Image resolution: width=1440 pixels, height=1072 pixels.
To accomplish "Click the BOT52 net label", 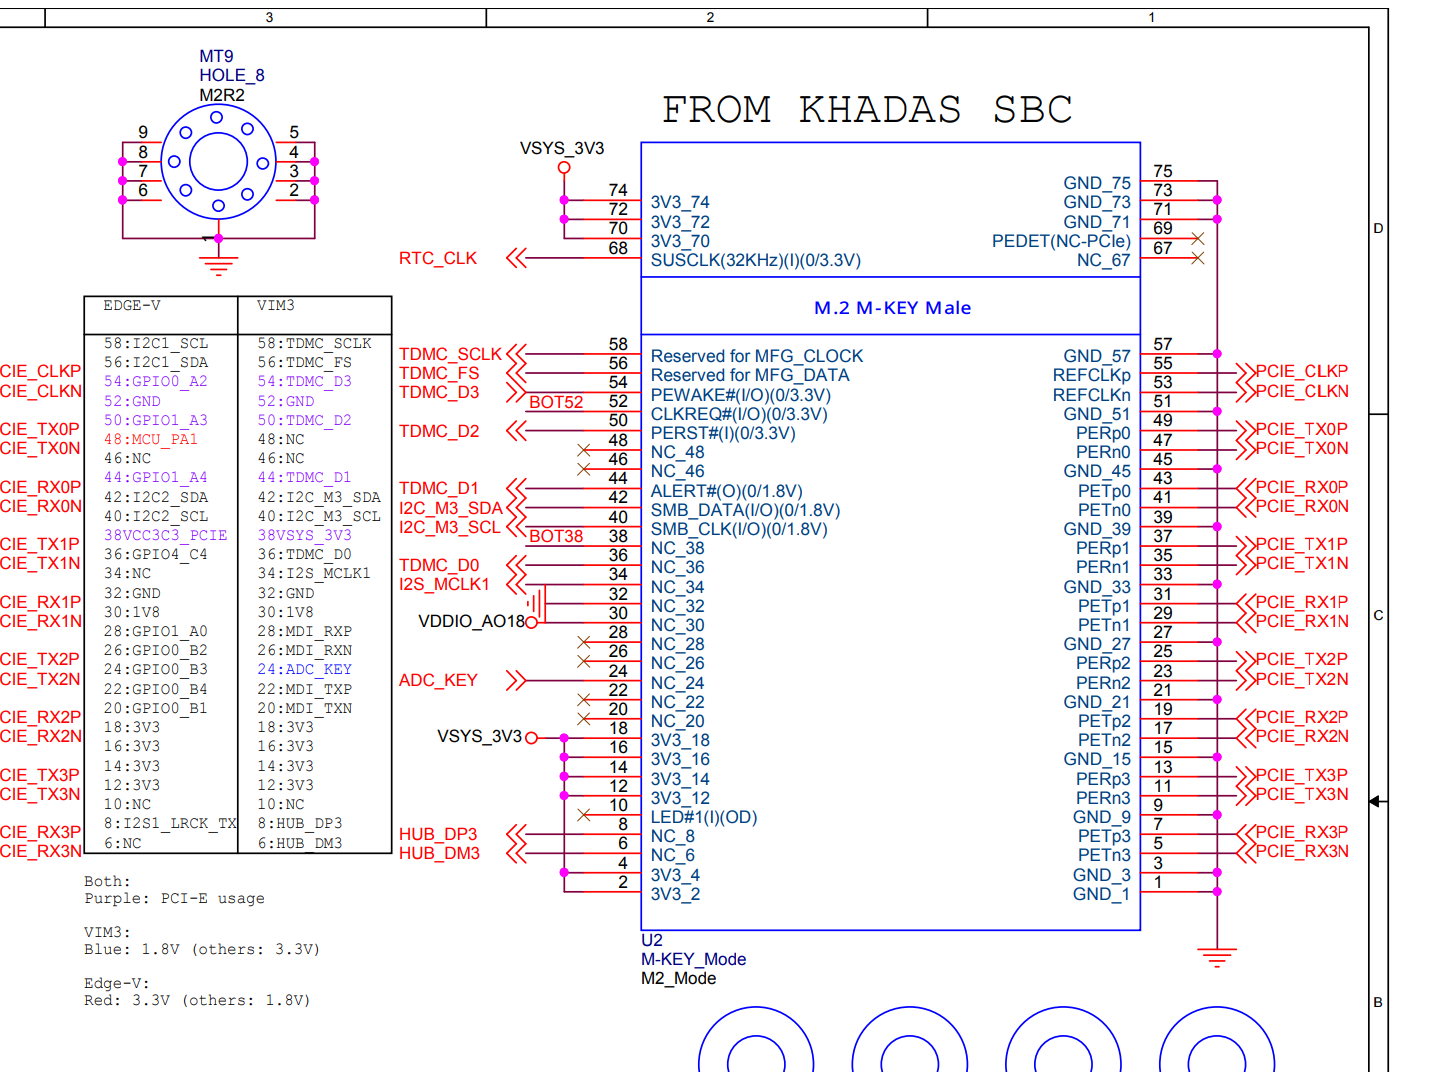I will [x=556, y=402].
